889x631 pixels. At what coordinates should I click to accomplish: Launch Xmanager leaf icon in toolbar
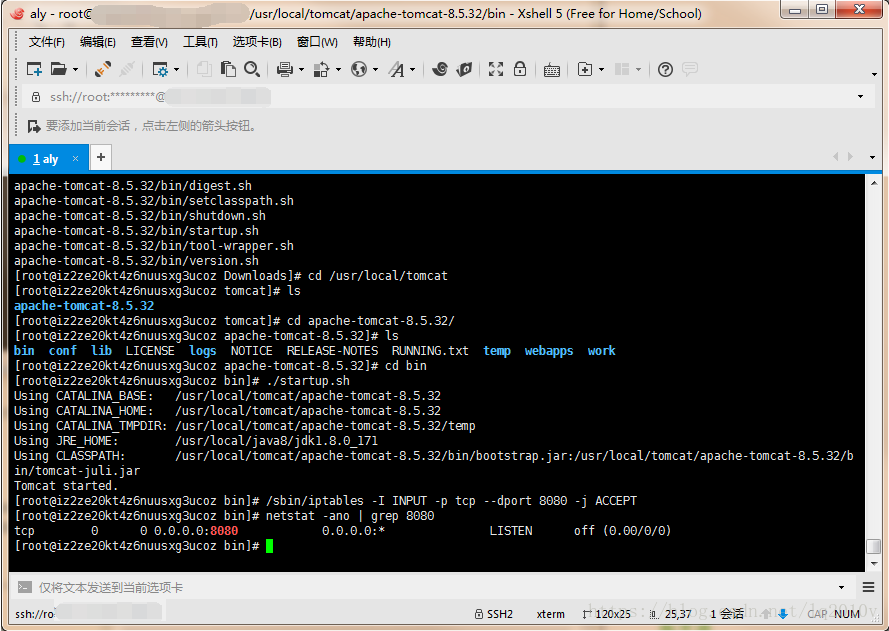pyautogui.click(x=464, y=69)
